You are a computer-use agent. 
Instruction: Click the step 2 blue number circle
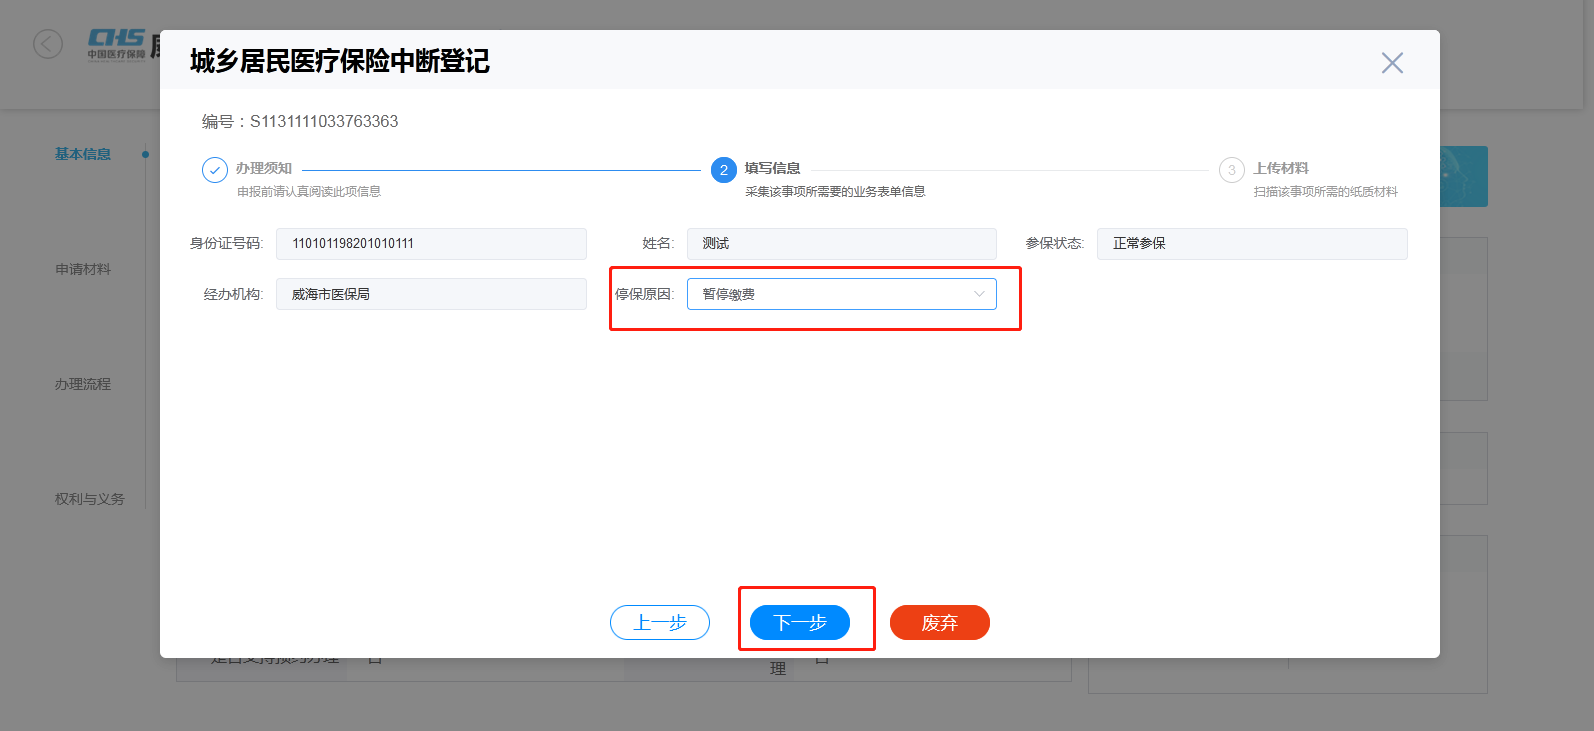724,170
